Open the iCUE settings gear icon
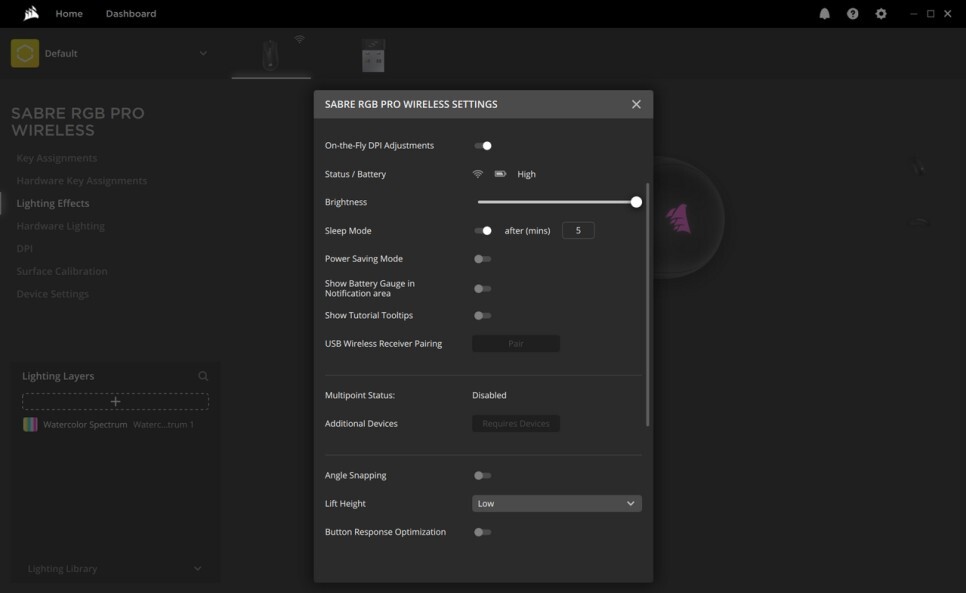The width and height of the screenshot is (966, 593). coord(881,14)
